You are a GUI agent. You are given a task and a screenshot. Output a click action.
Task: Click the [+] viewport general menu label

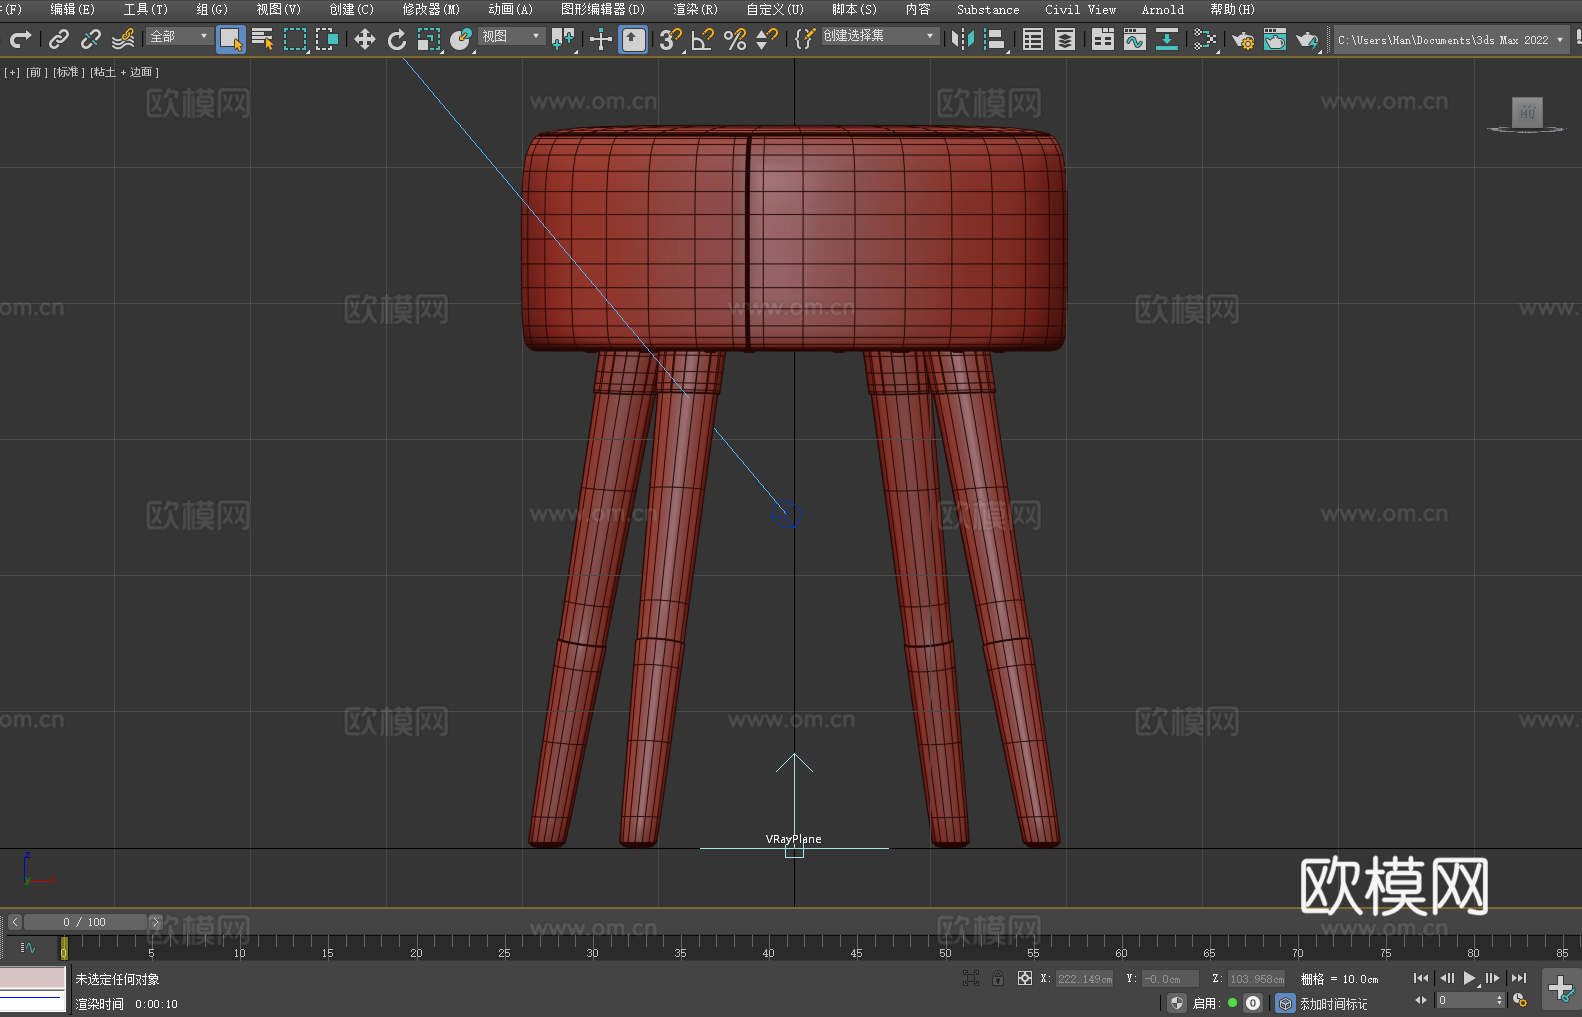pos(12,72)
